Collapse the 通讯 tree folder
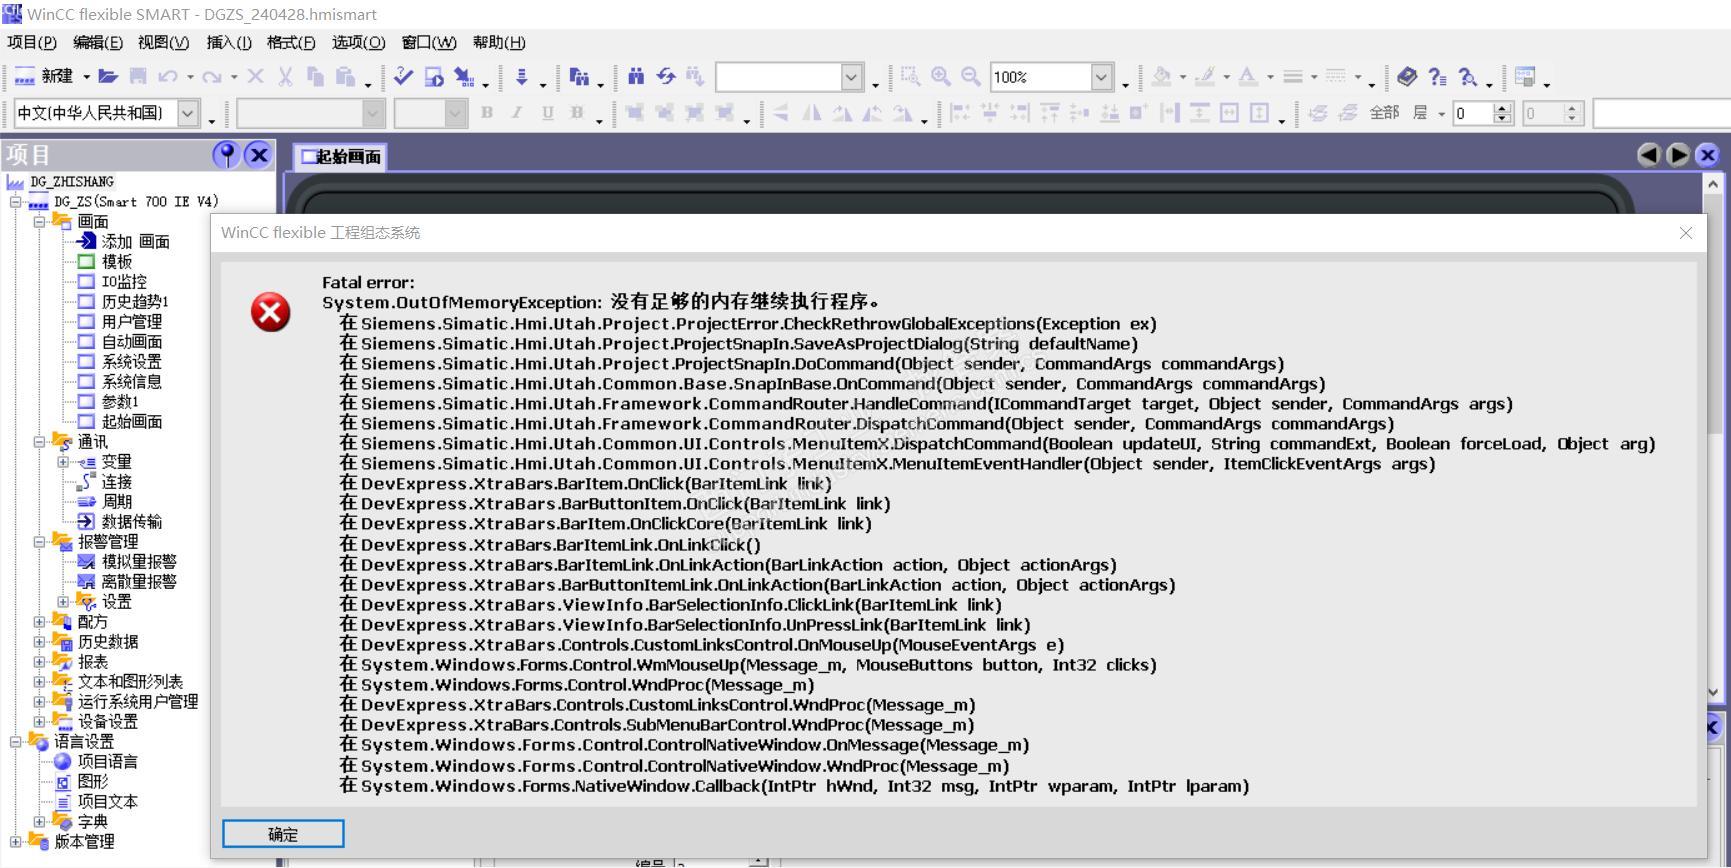Image resolution: width=1731 pixels, height=868 pixels. (x=39, y=441)
